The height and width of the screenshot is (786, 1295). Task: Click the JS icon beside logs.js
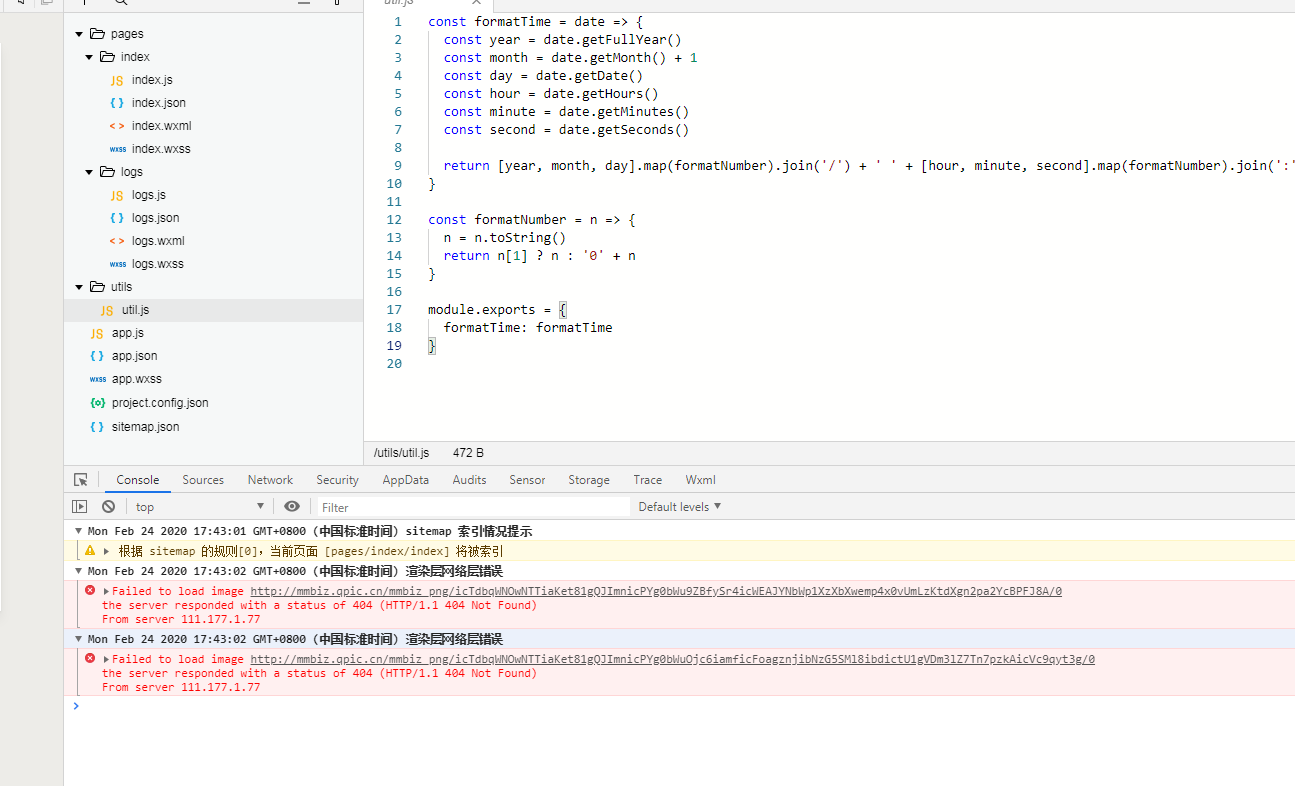click(117, 195)
